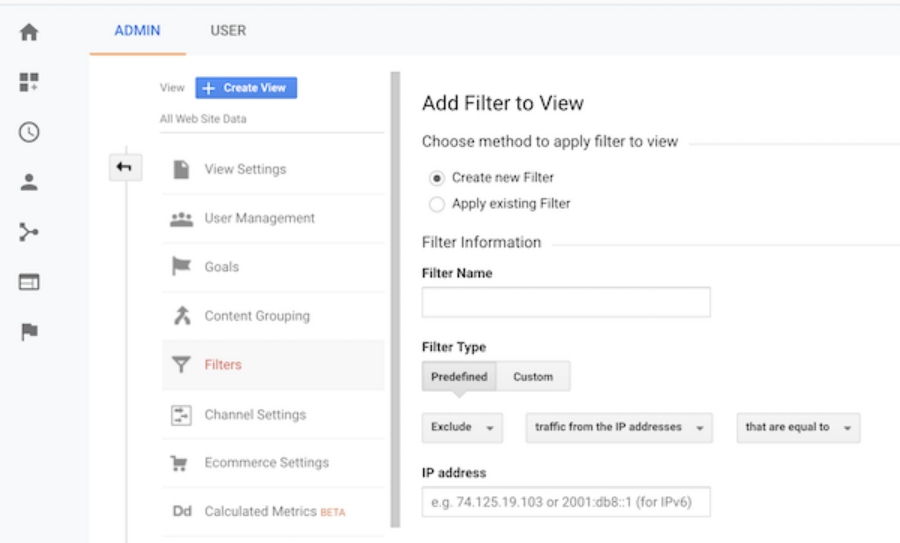Select the ADMIN tab
The height and width of the screenshot is (543, 900).
137,31
